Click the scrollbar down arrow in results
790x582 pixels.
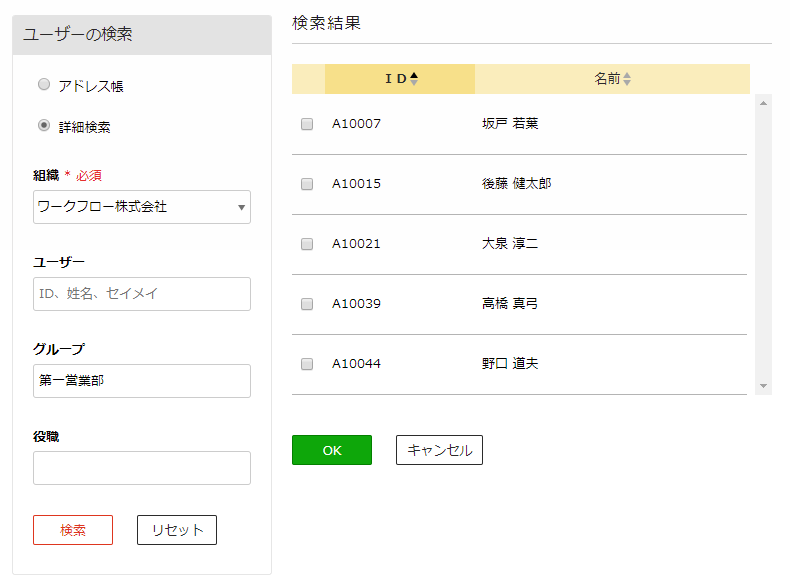pos(763,386)
